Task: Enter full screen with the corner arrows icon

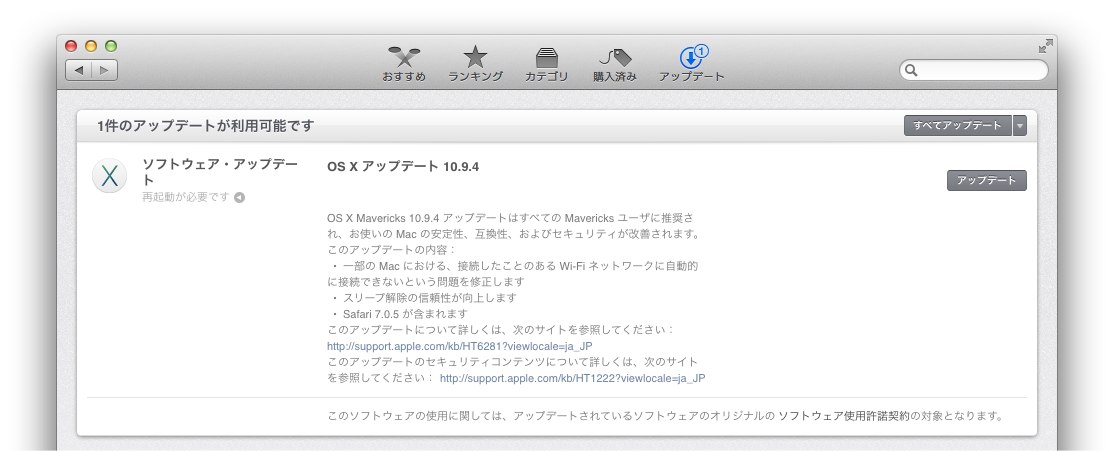Action: tap(1045, 46)
